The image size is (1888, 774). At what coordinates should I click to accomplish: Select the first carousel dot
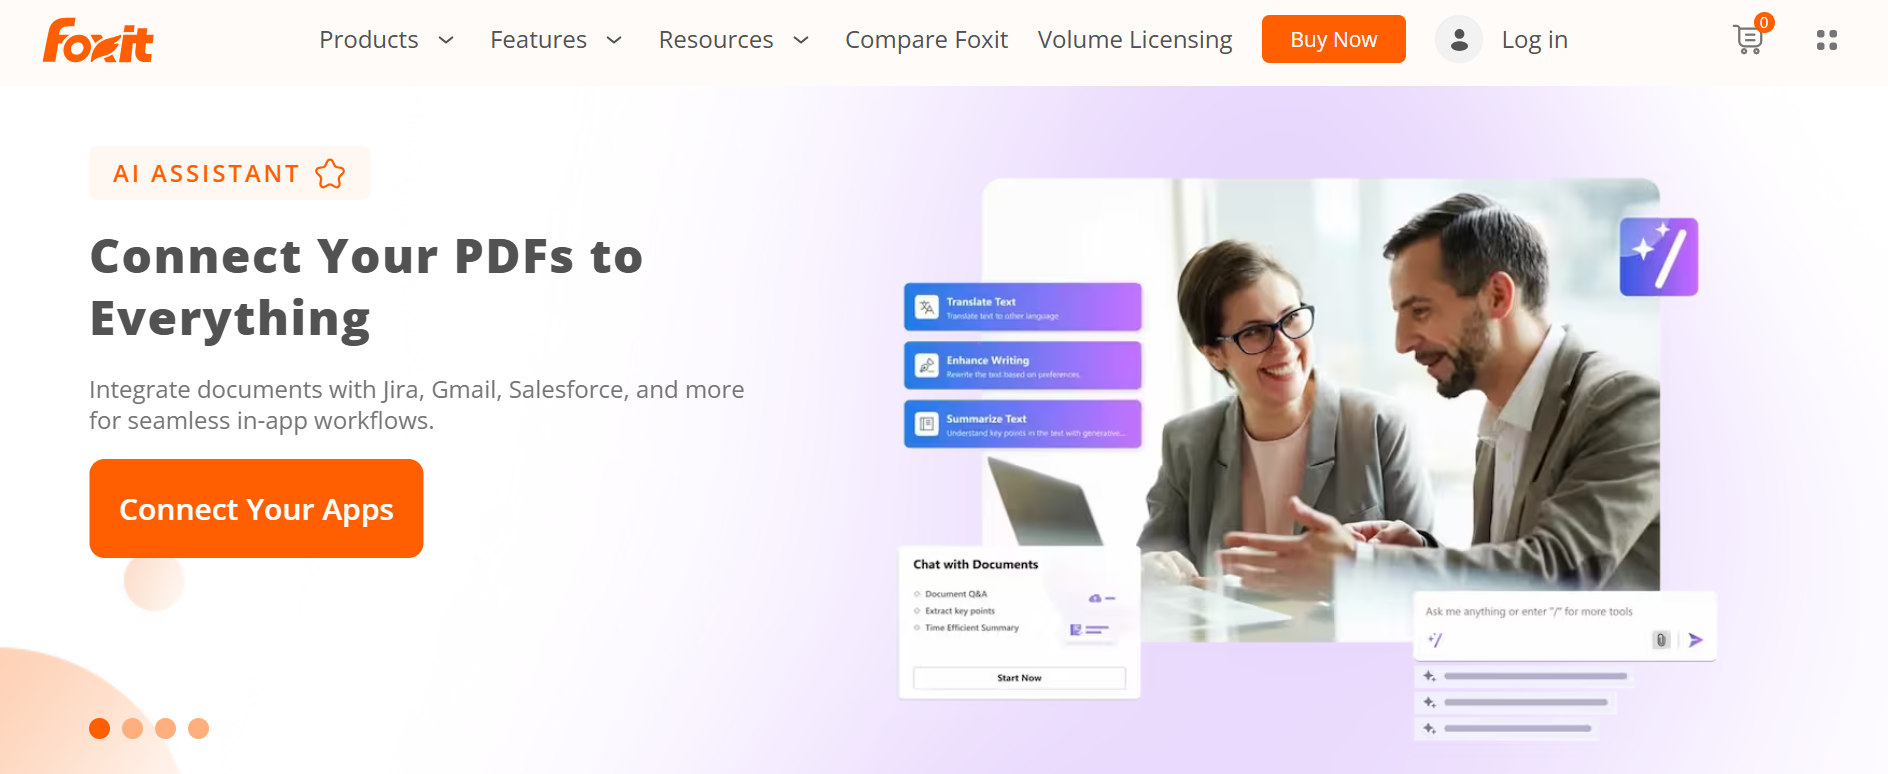click(99, 728)
